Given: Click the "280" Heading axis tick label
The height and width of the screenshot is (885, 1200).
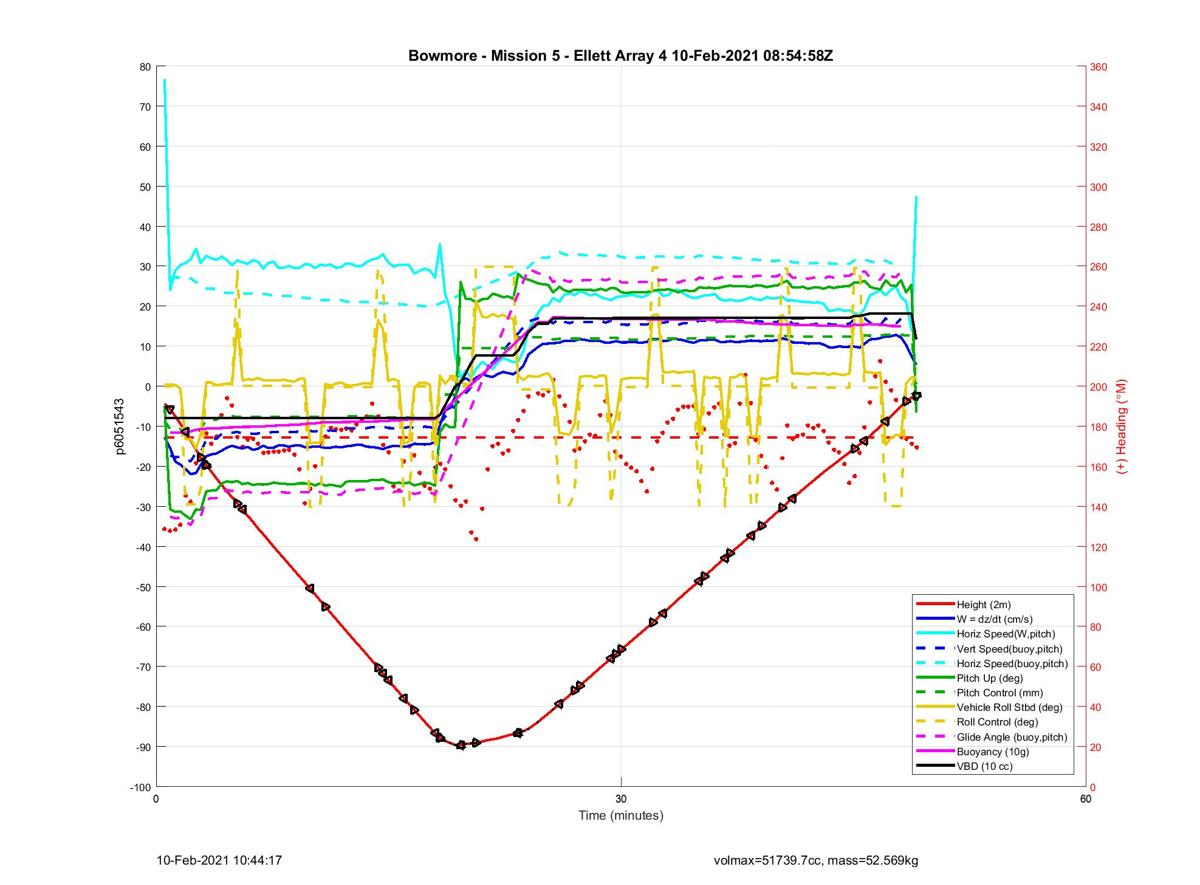Looking at the screenshot, I should click(x=1099, y=227).
